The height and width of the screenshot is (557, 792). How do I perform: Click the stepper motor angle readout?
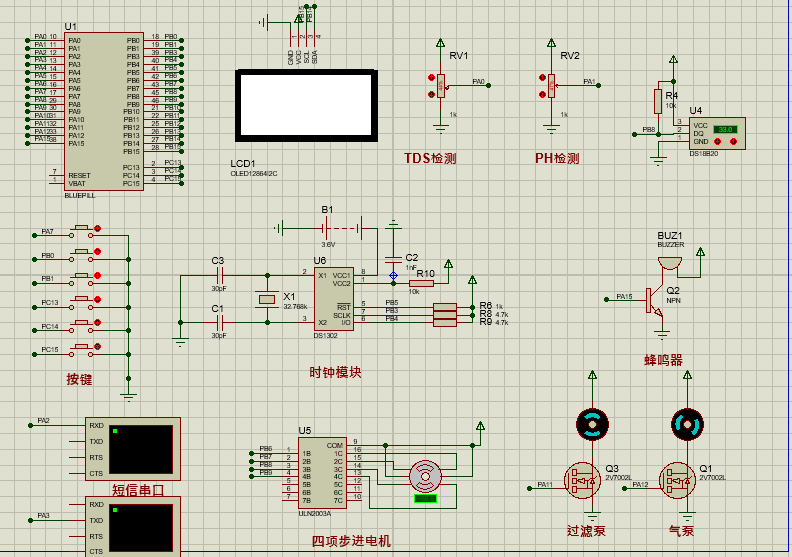click(x=425, y=498)
